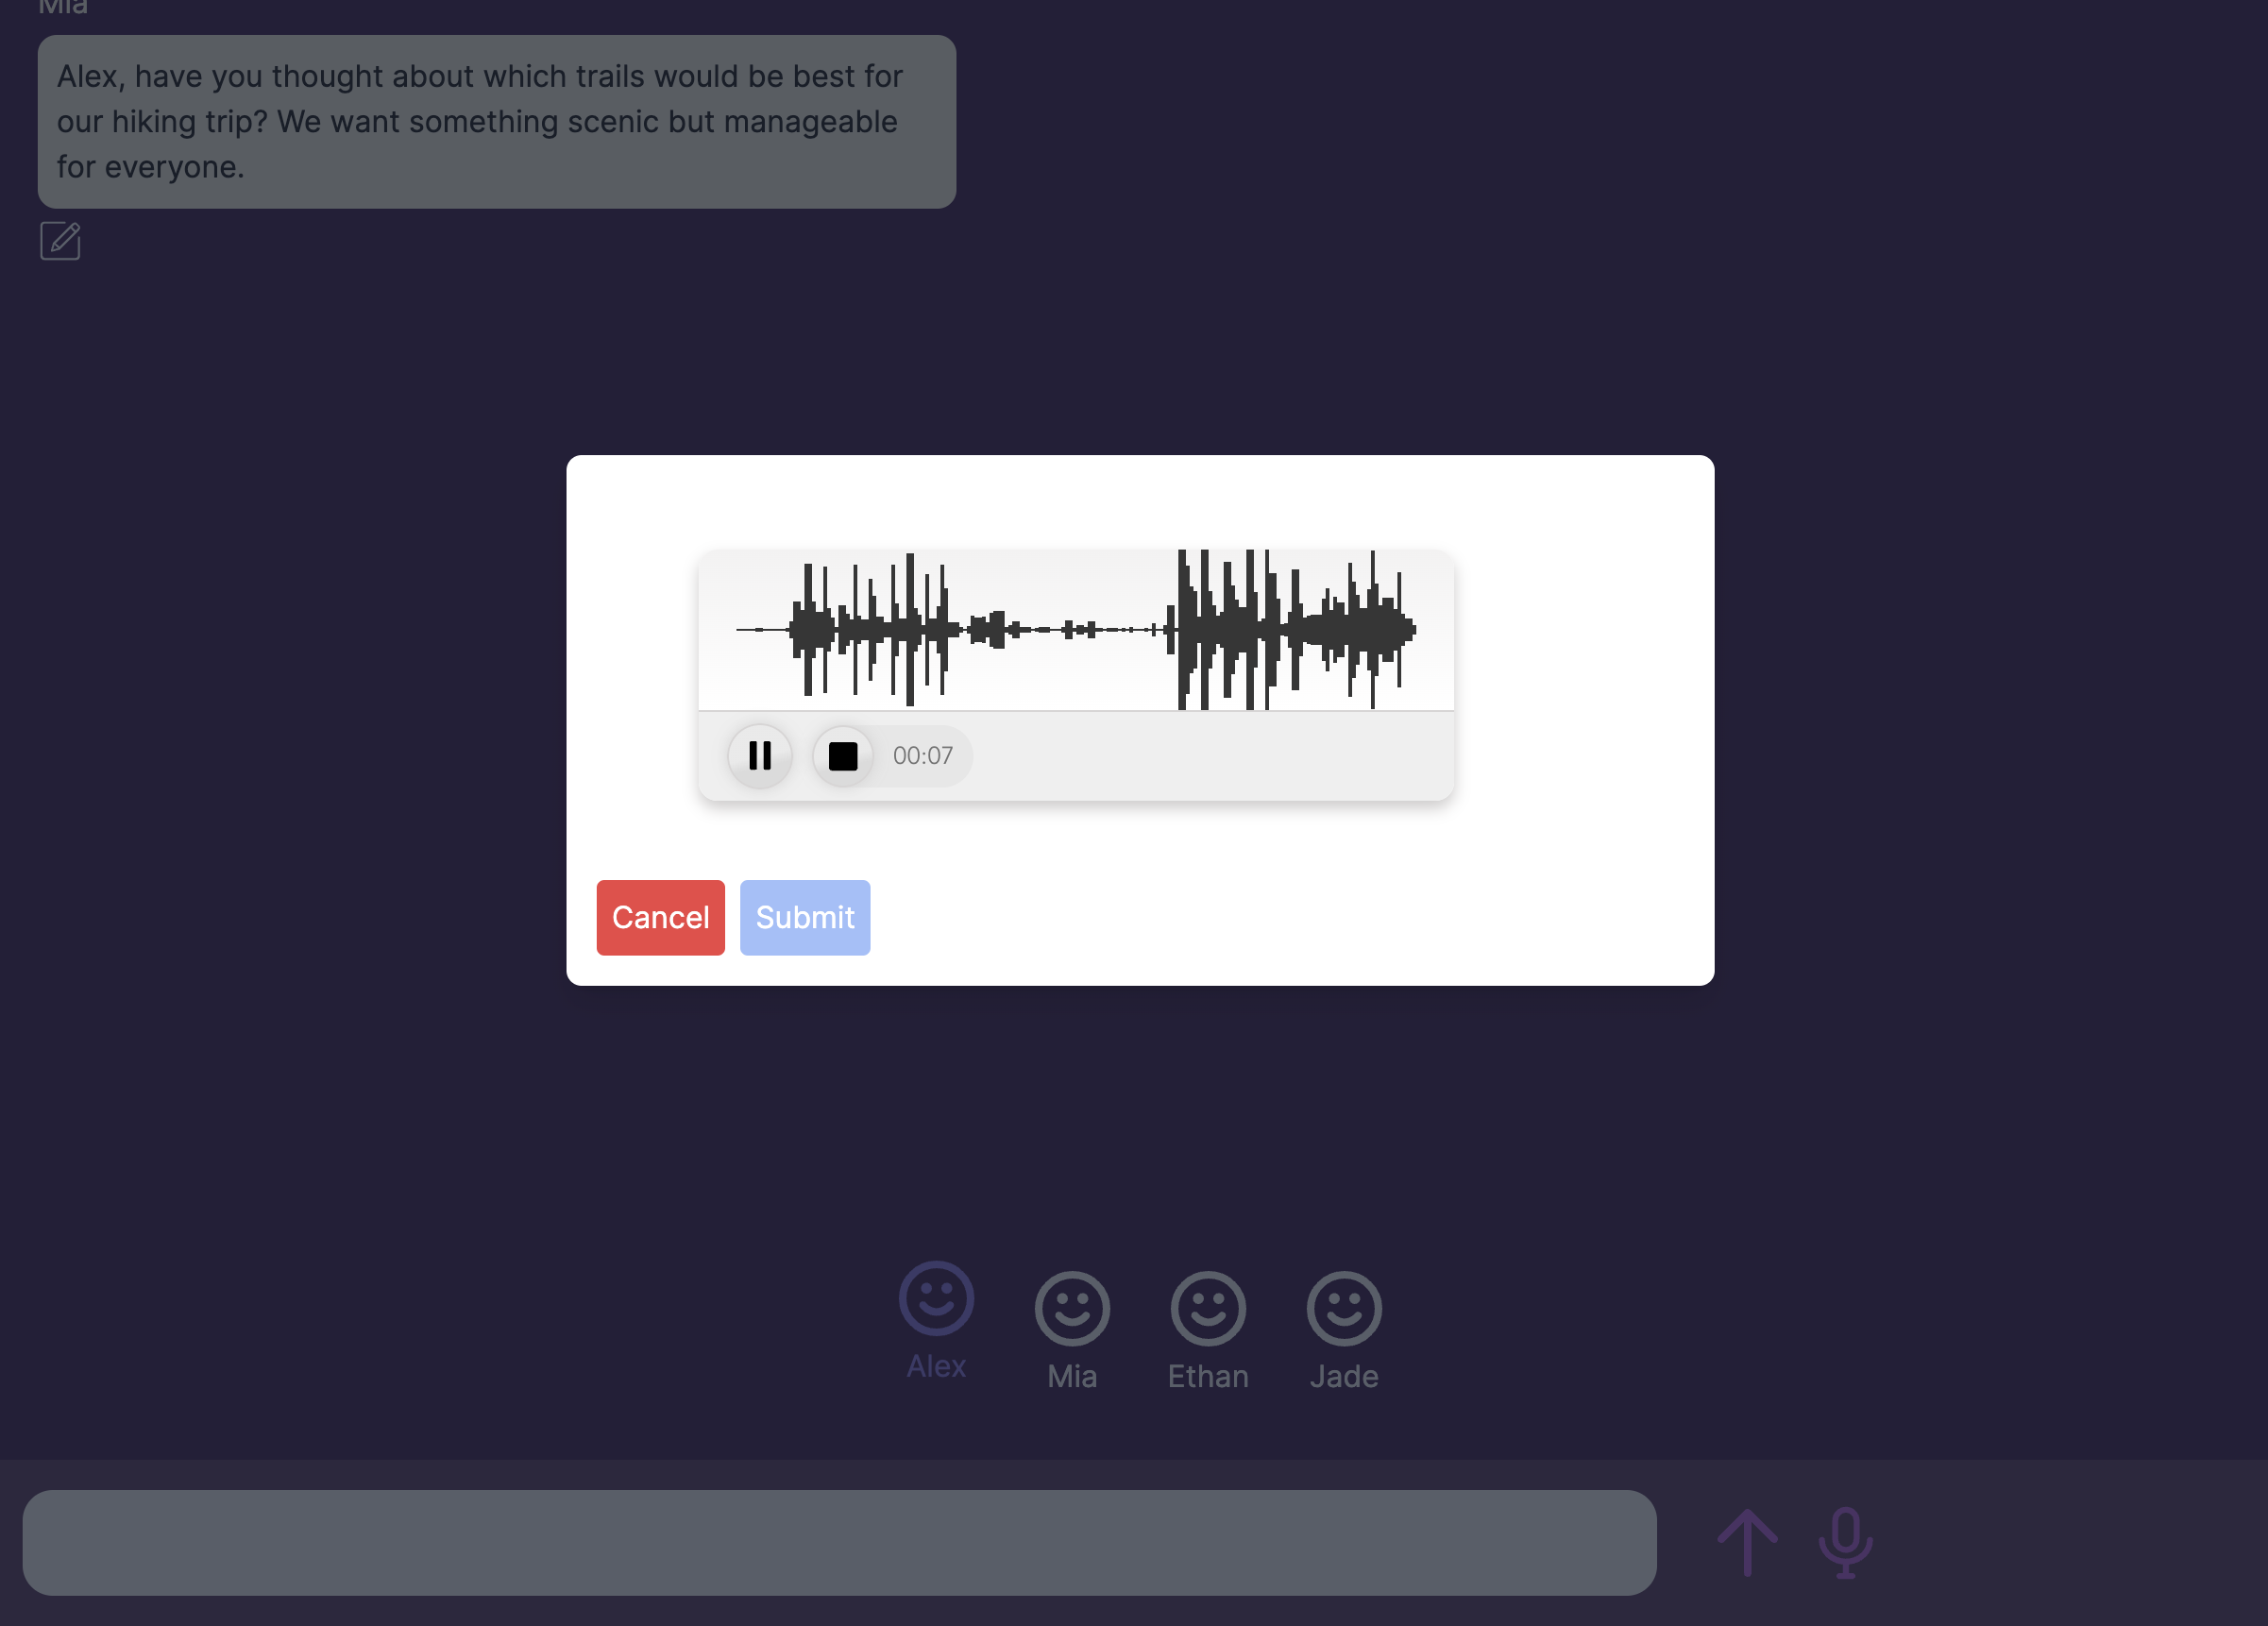2268x1626 pixels.
Task: Click the red Cancel button
Action: pyautogui.click(x=660, y=917)
